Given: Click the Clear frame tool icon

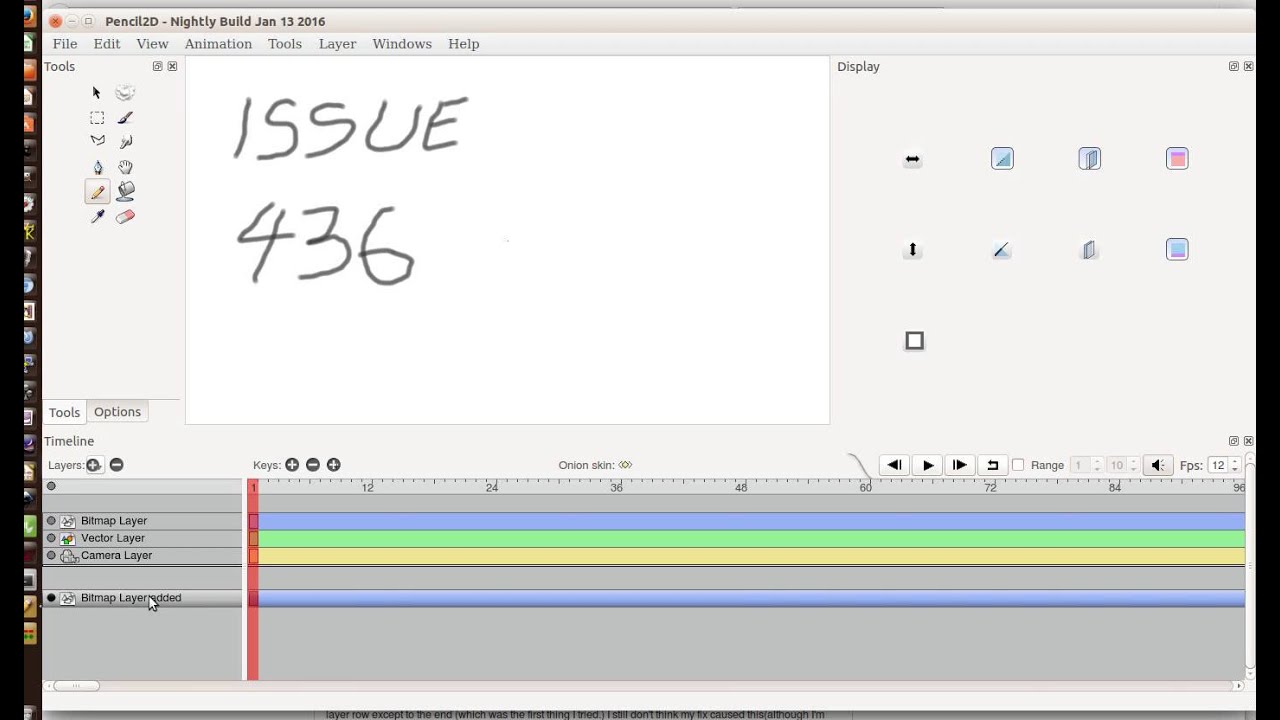Looking at the screenshot, I should 125,93.
